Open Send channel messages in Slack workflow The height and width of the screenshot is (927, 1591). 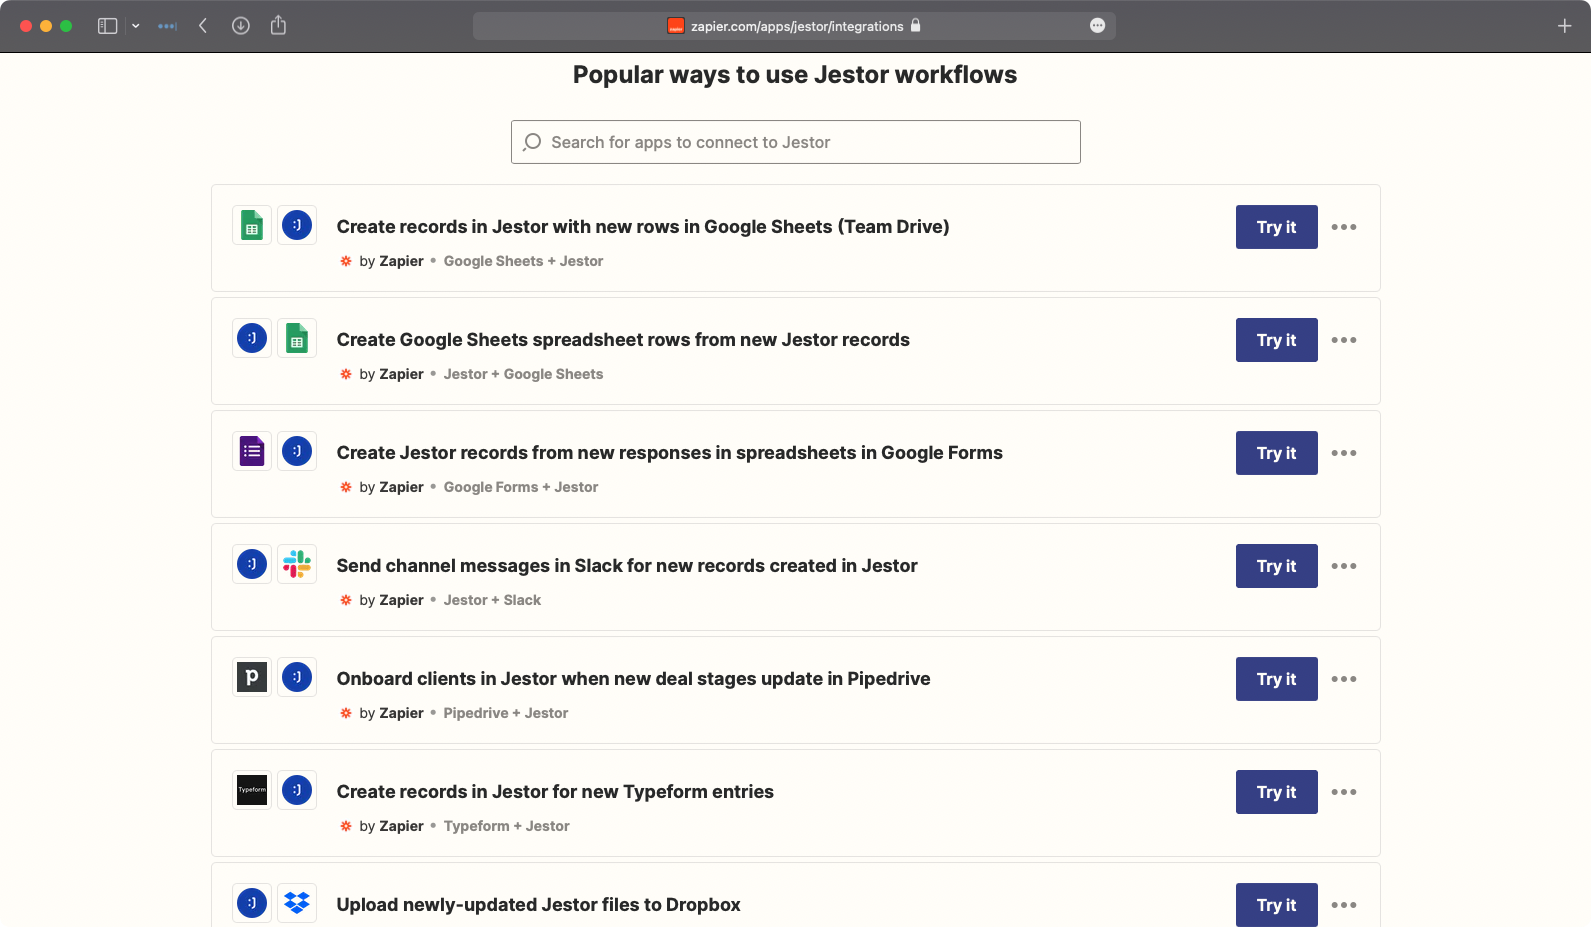(x=627, y=566)
